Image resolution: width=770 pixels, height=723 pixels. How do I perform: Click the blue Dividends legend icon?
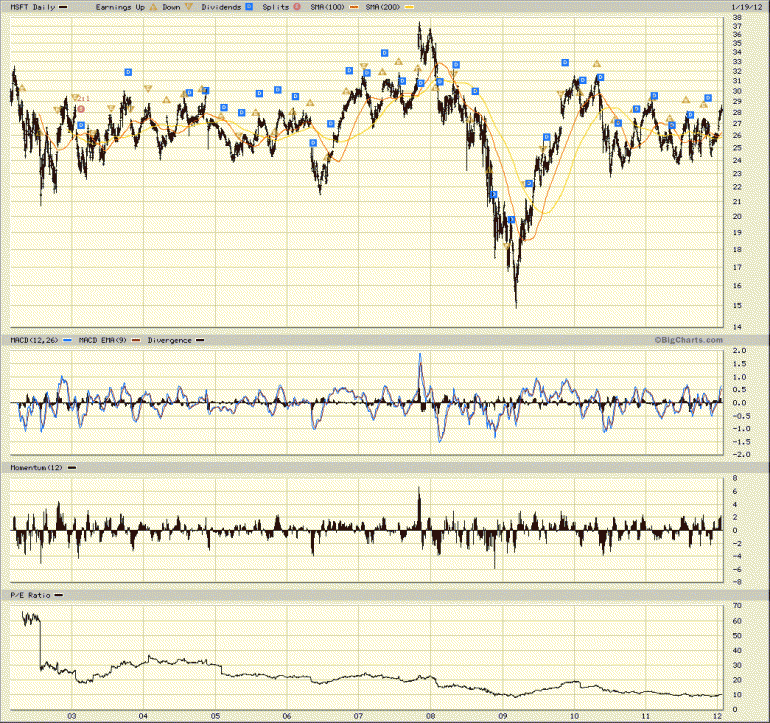(x=249, y=7)
